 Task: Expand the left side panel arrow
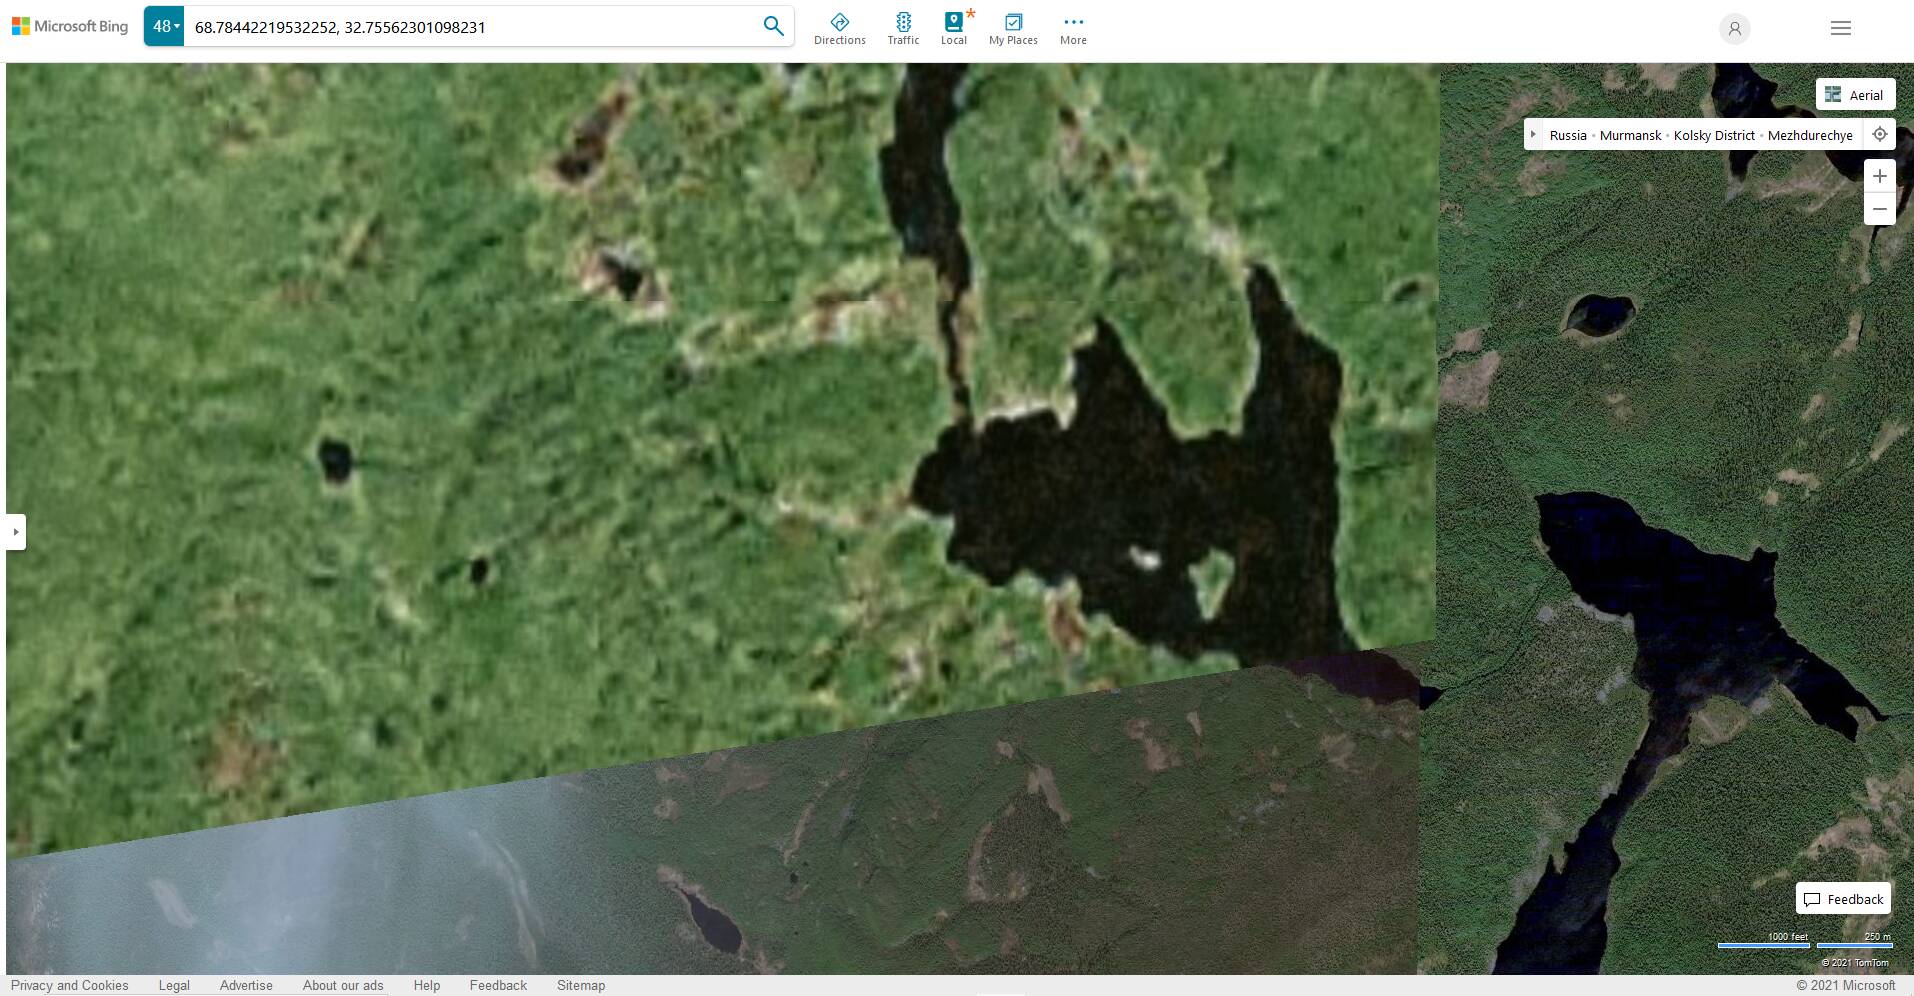tap(15, 532)
